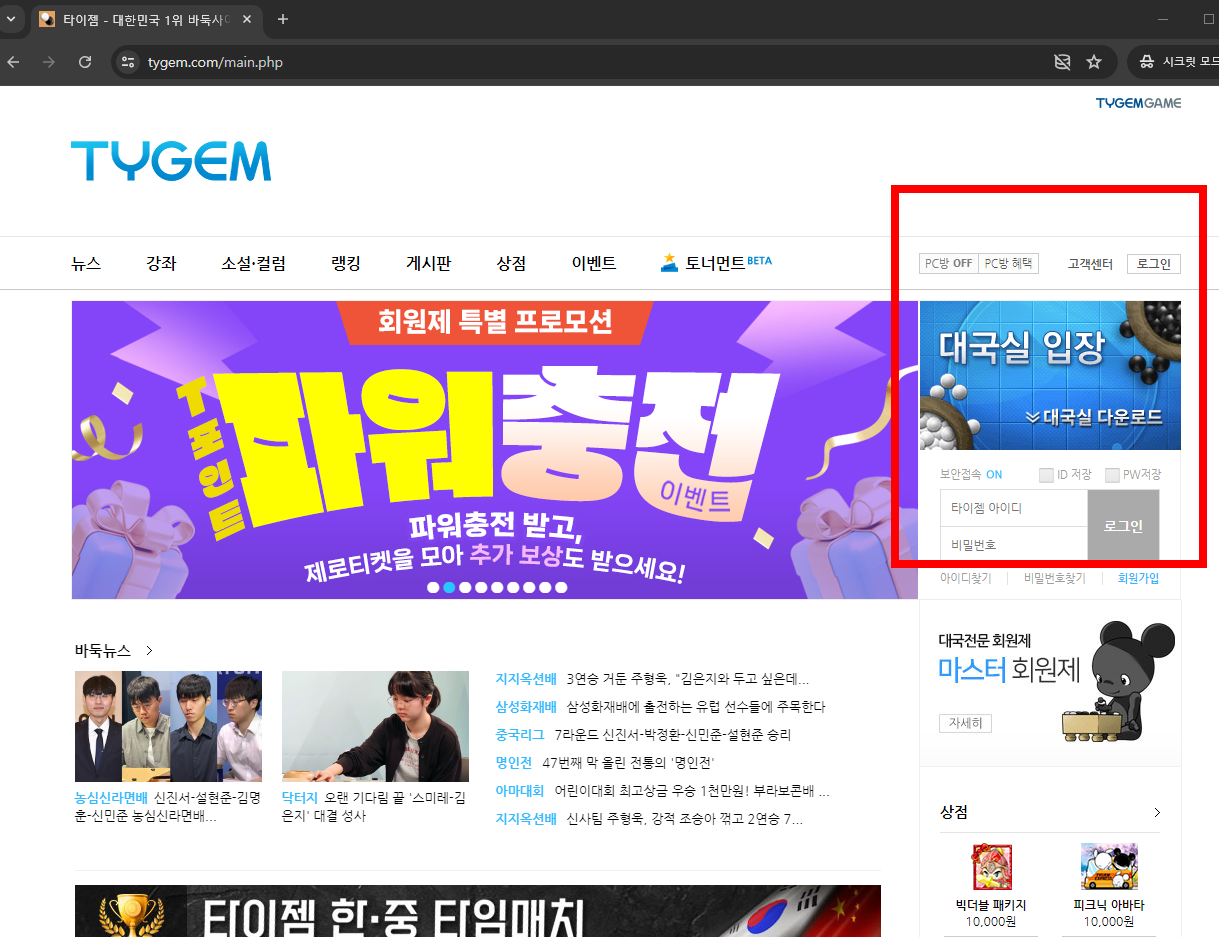Open 바둑뉴스 via the chevron link

148,650
